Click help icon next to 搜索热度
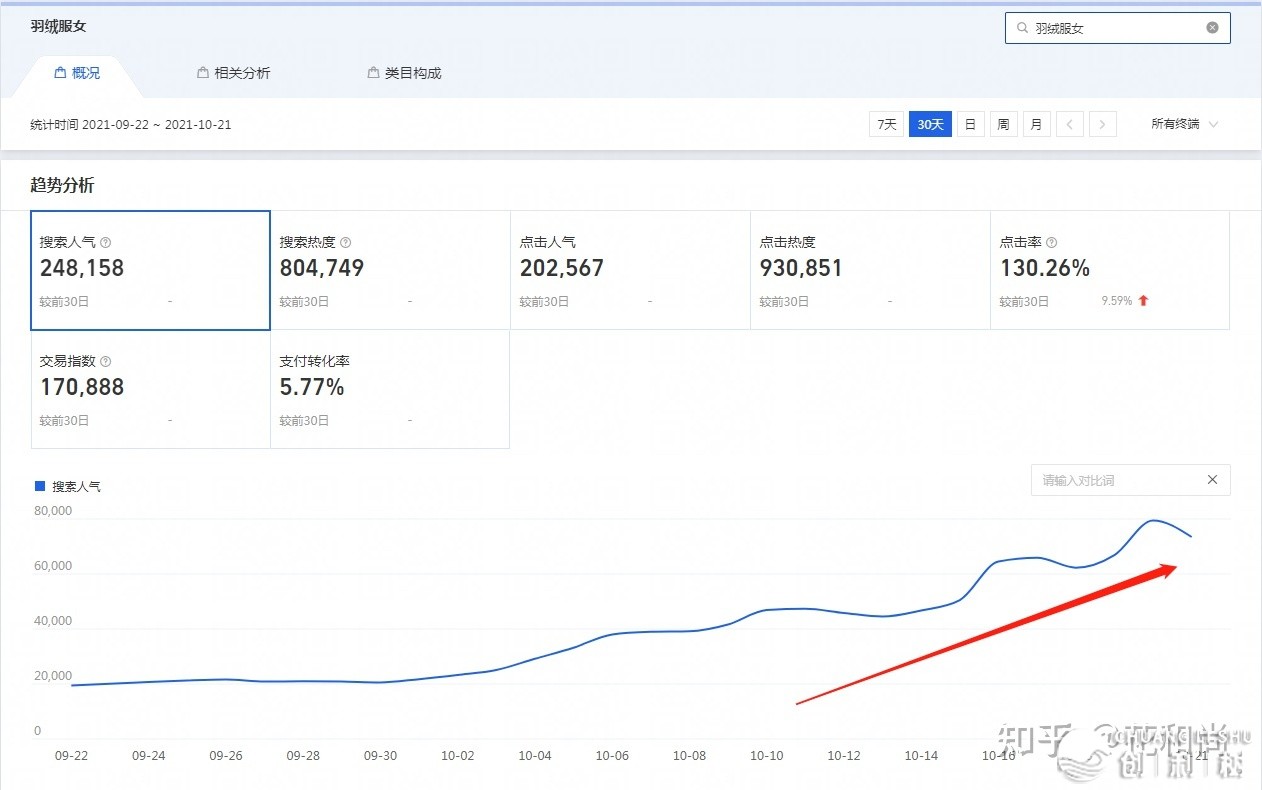 click(x=346, y=242)
